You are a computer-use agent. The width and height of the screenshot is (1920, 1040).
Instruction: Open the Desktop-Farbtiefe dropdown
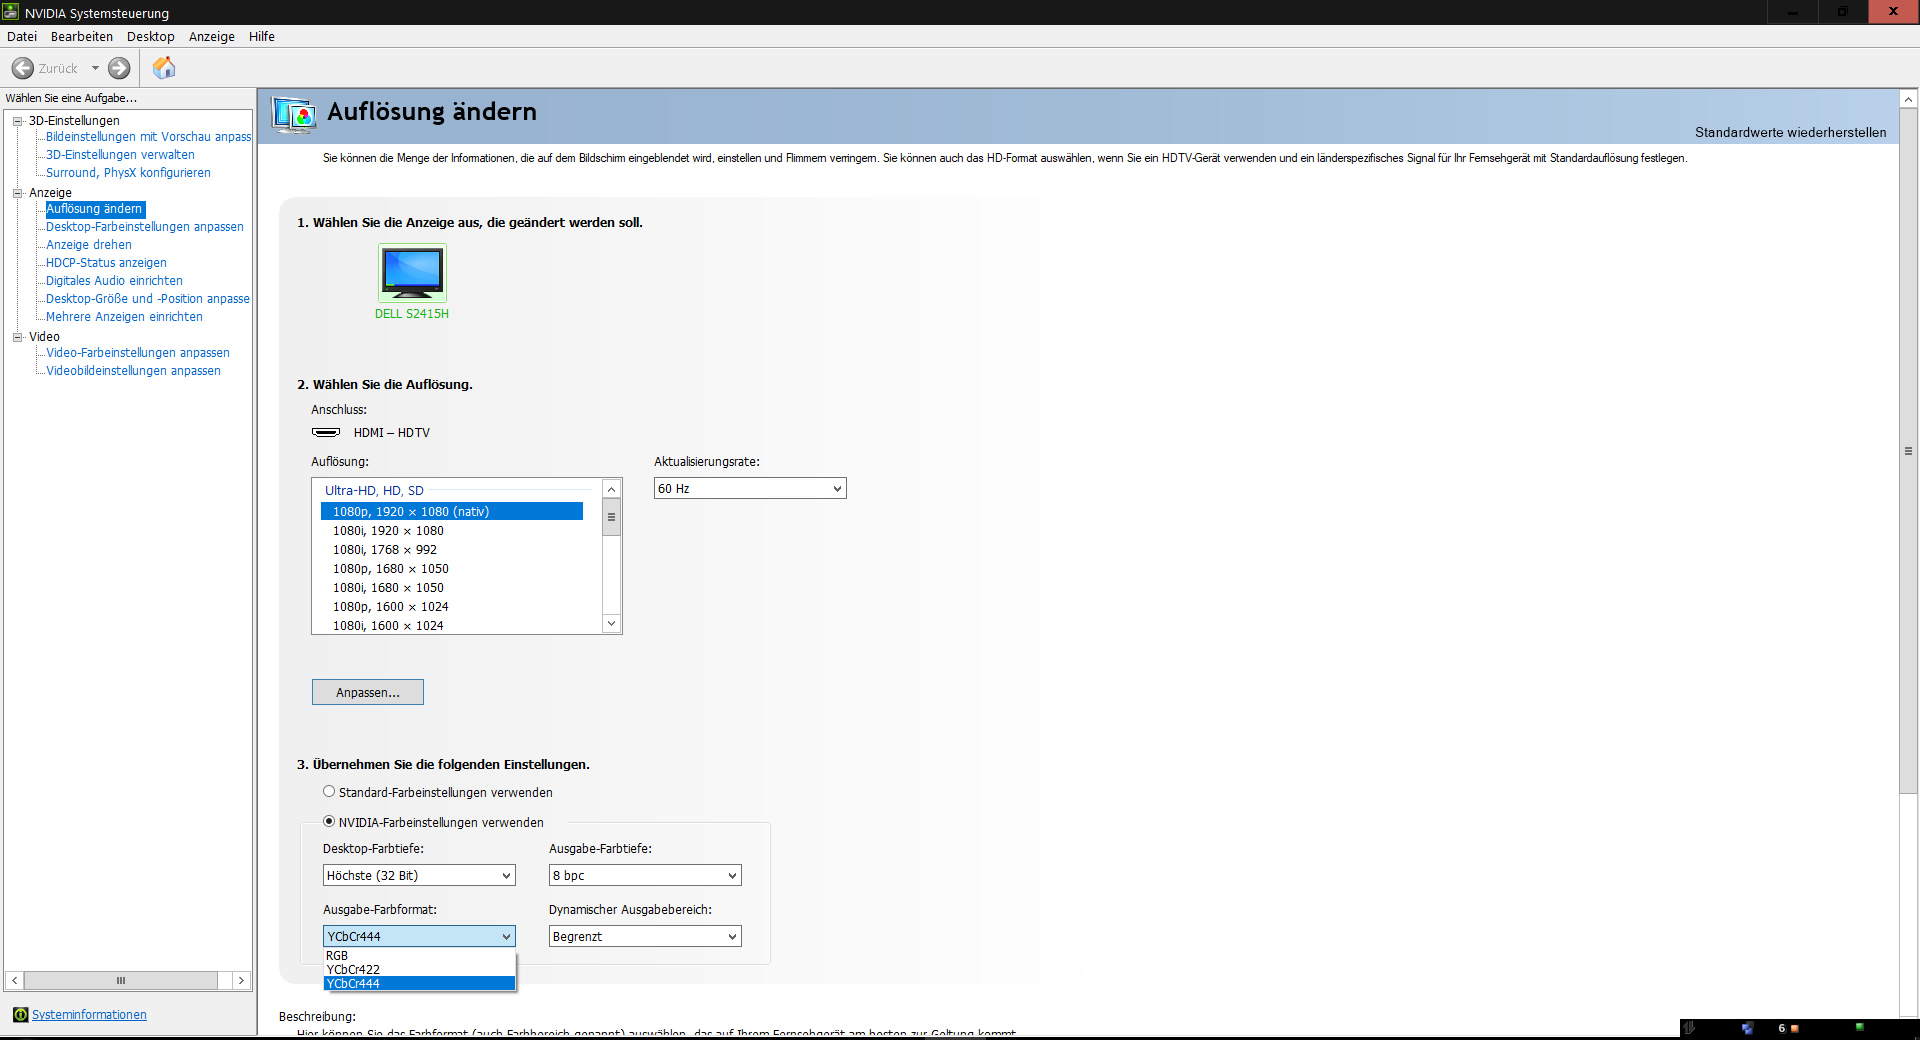click(419, 875)
